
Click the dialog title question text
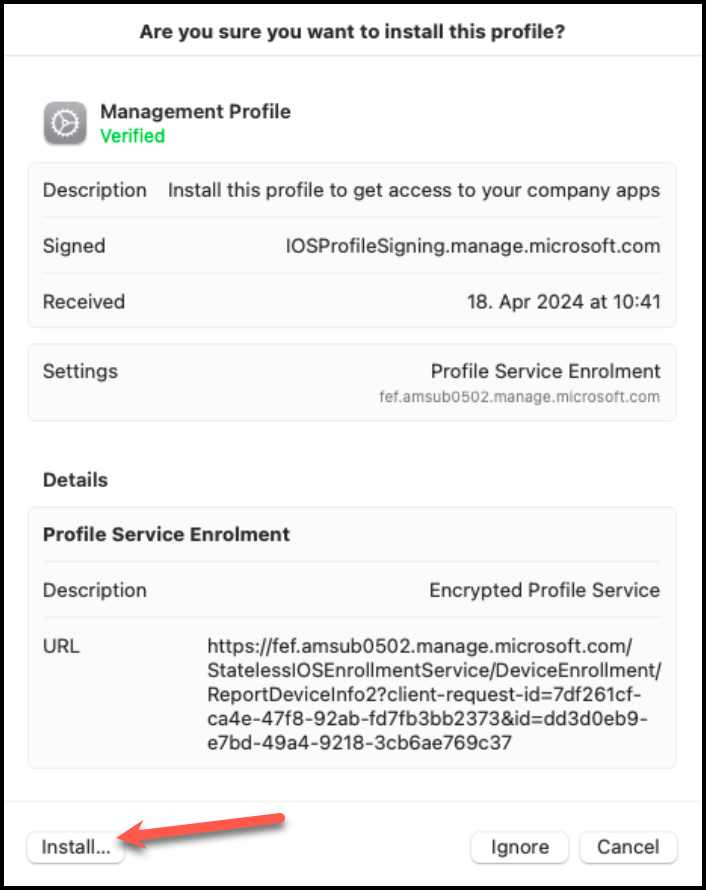352,31
